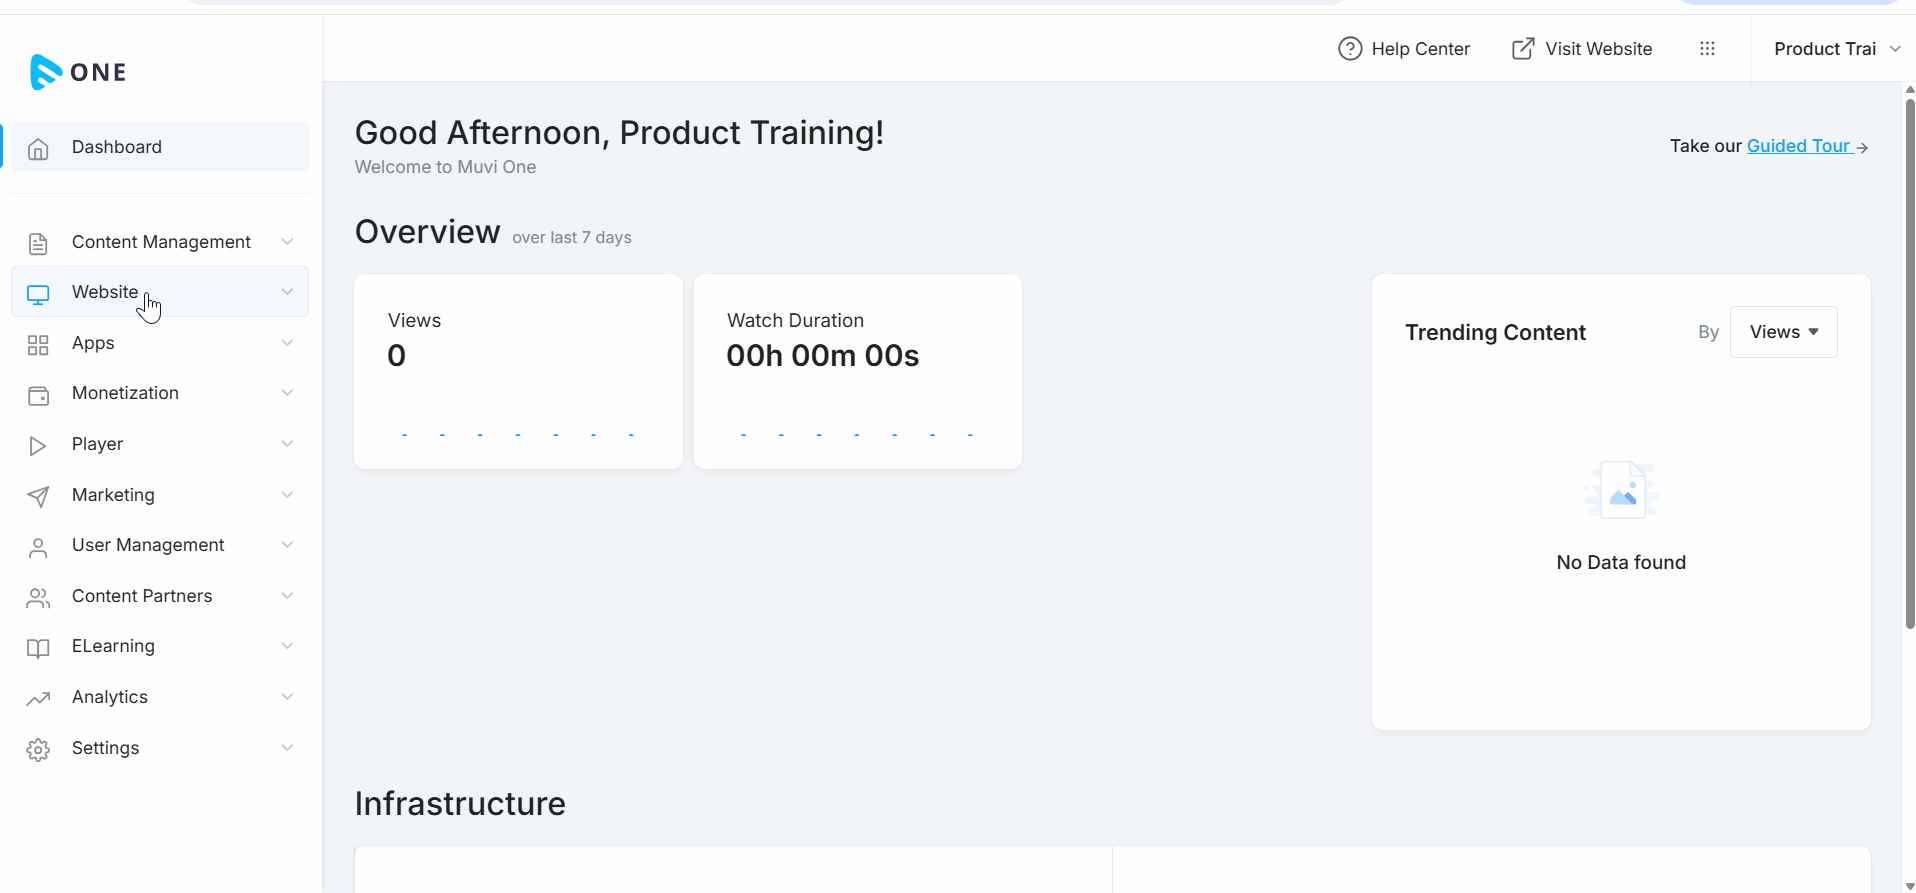This screenshot has height=893, width=1916.
Task: Click the Settings gear icon
Action: (38, 749)
